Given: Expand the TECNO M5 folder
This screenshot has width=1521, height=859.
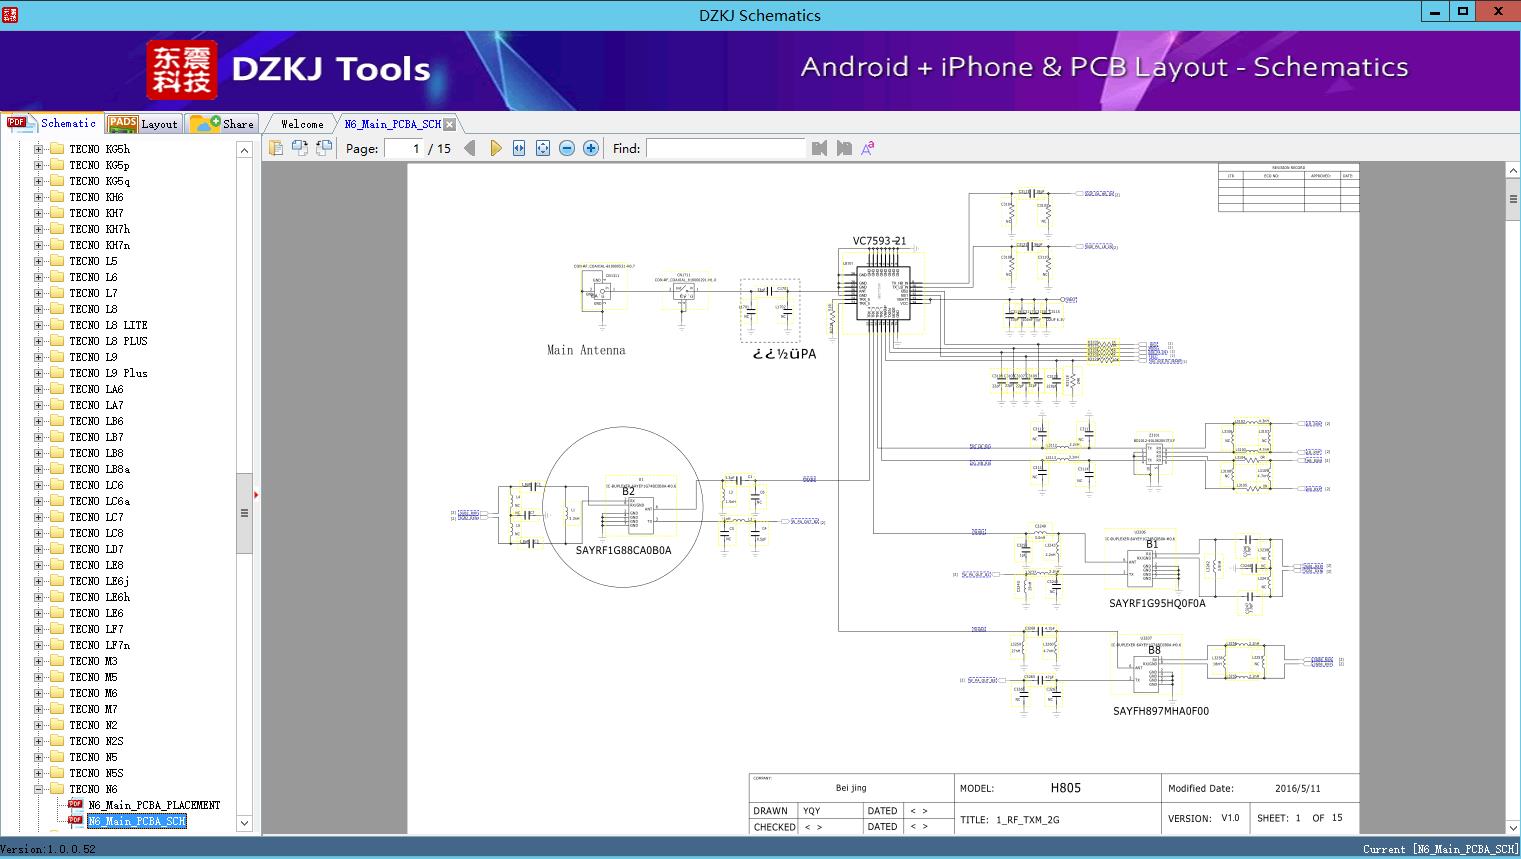Looking at the screenshot, I should tap(38, 677).
